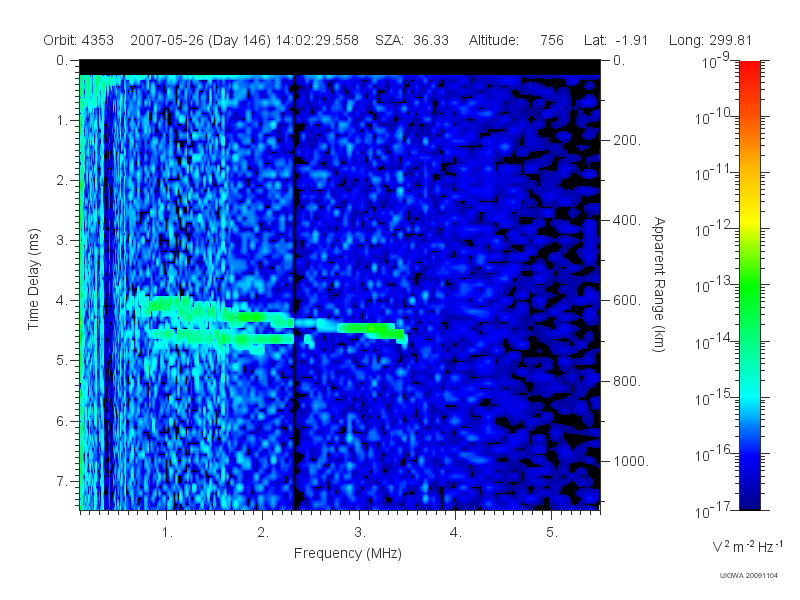
Task: Click the V² m⁻² Hz⁻¹ units label
Action: tap(747, 546)
